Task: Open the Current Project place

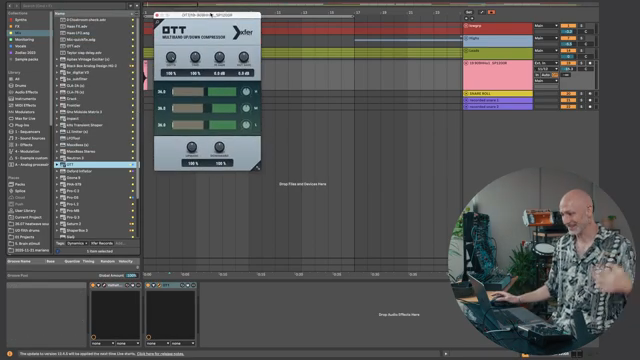Action: click(x=28, y=217)
